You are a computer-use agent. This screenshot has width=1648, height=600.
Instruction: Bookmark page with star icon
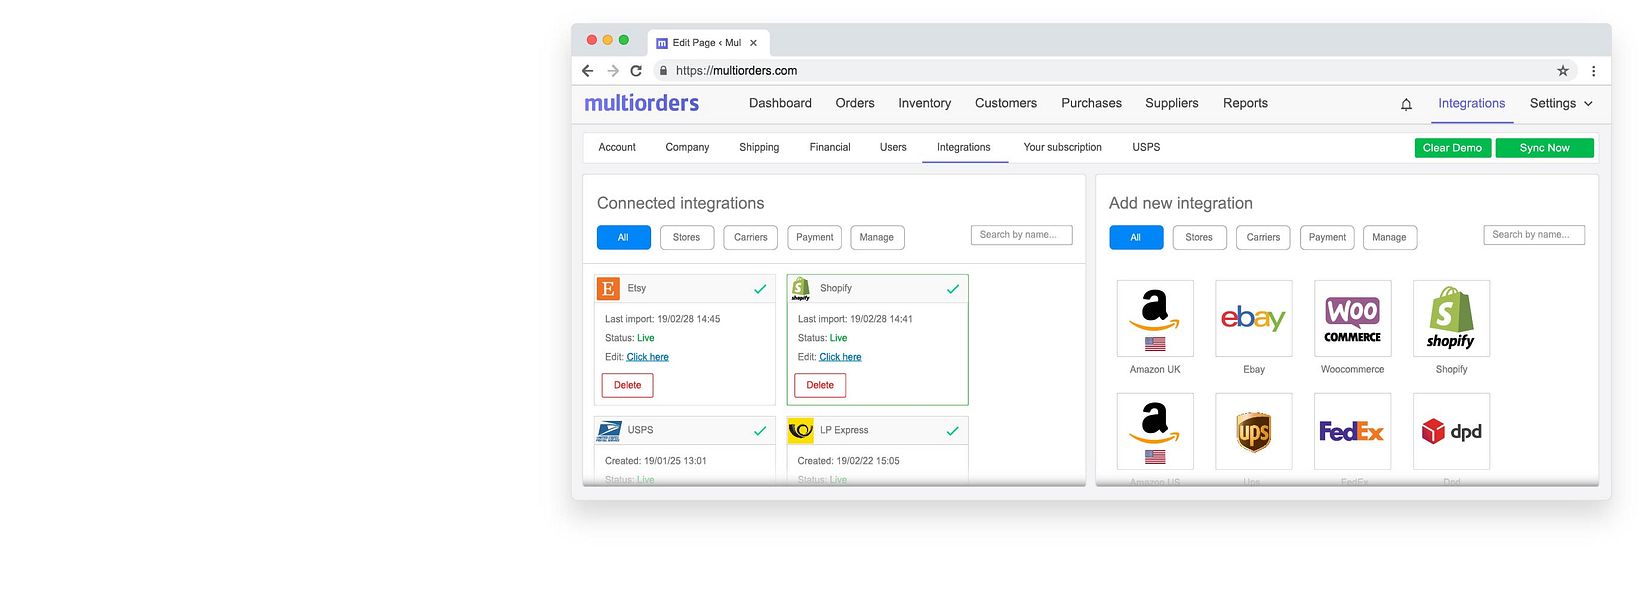(1563, 71)
